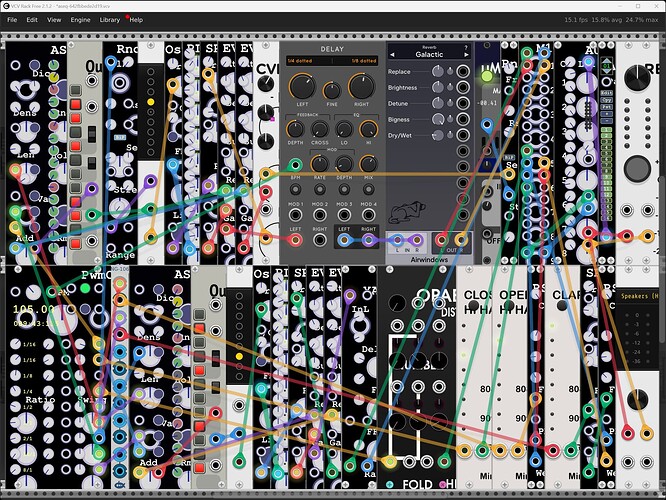This screenshot has height=500, width=666.
Task: Click the Delay MOD 2 input jack
Action: coord(319,215)
